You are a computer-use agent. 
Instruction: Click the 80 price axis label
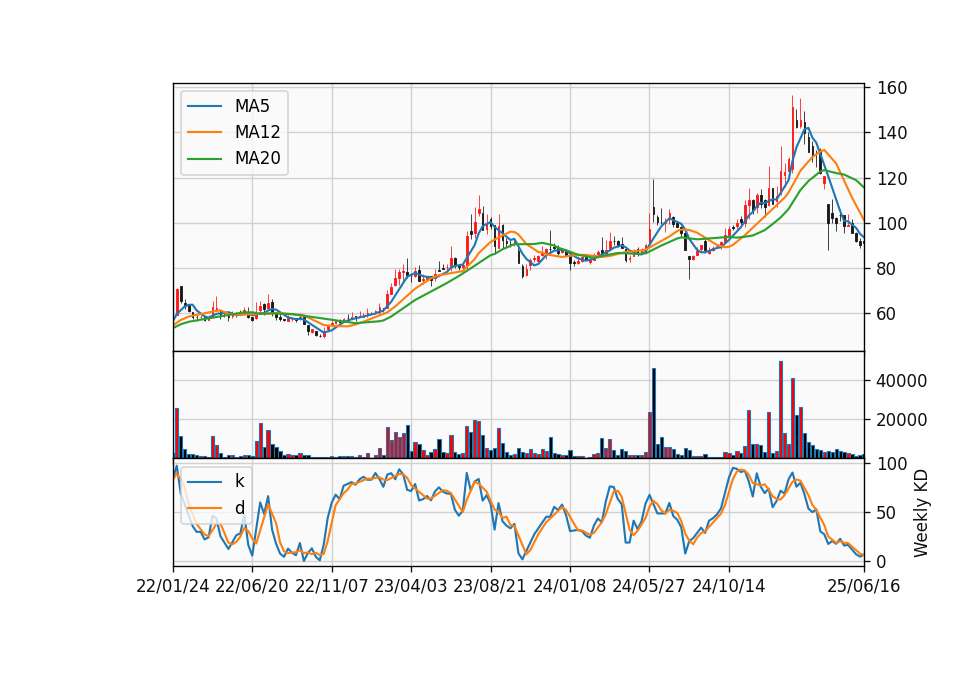(x=886, y=269)
